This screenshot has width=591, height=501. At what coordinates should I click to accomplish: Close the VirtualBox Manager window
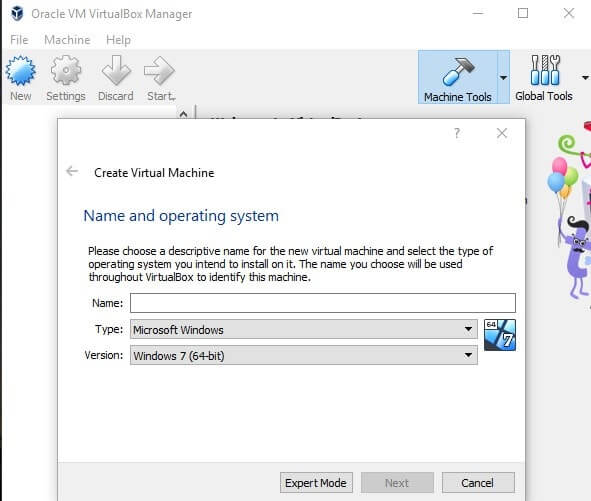[x=569, y=13]
